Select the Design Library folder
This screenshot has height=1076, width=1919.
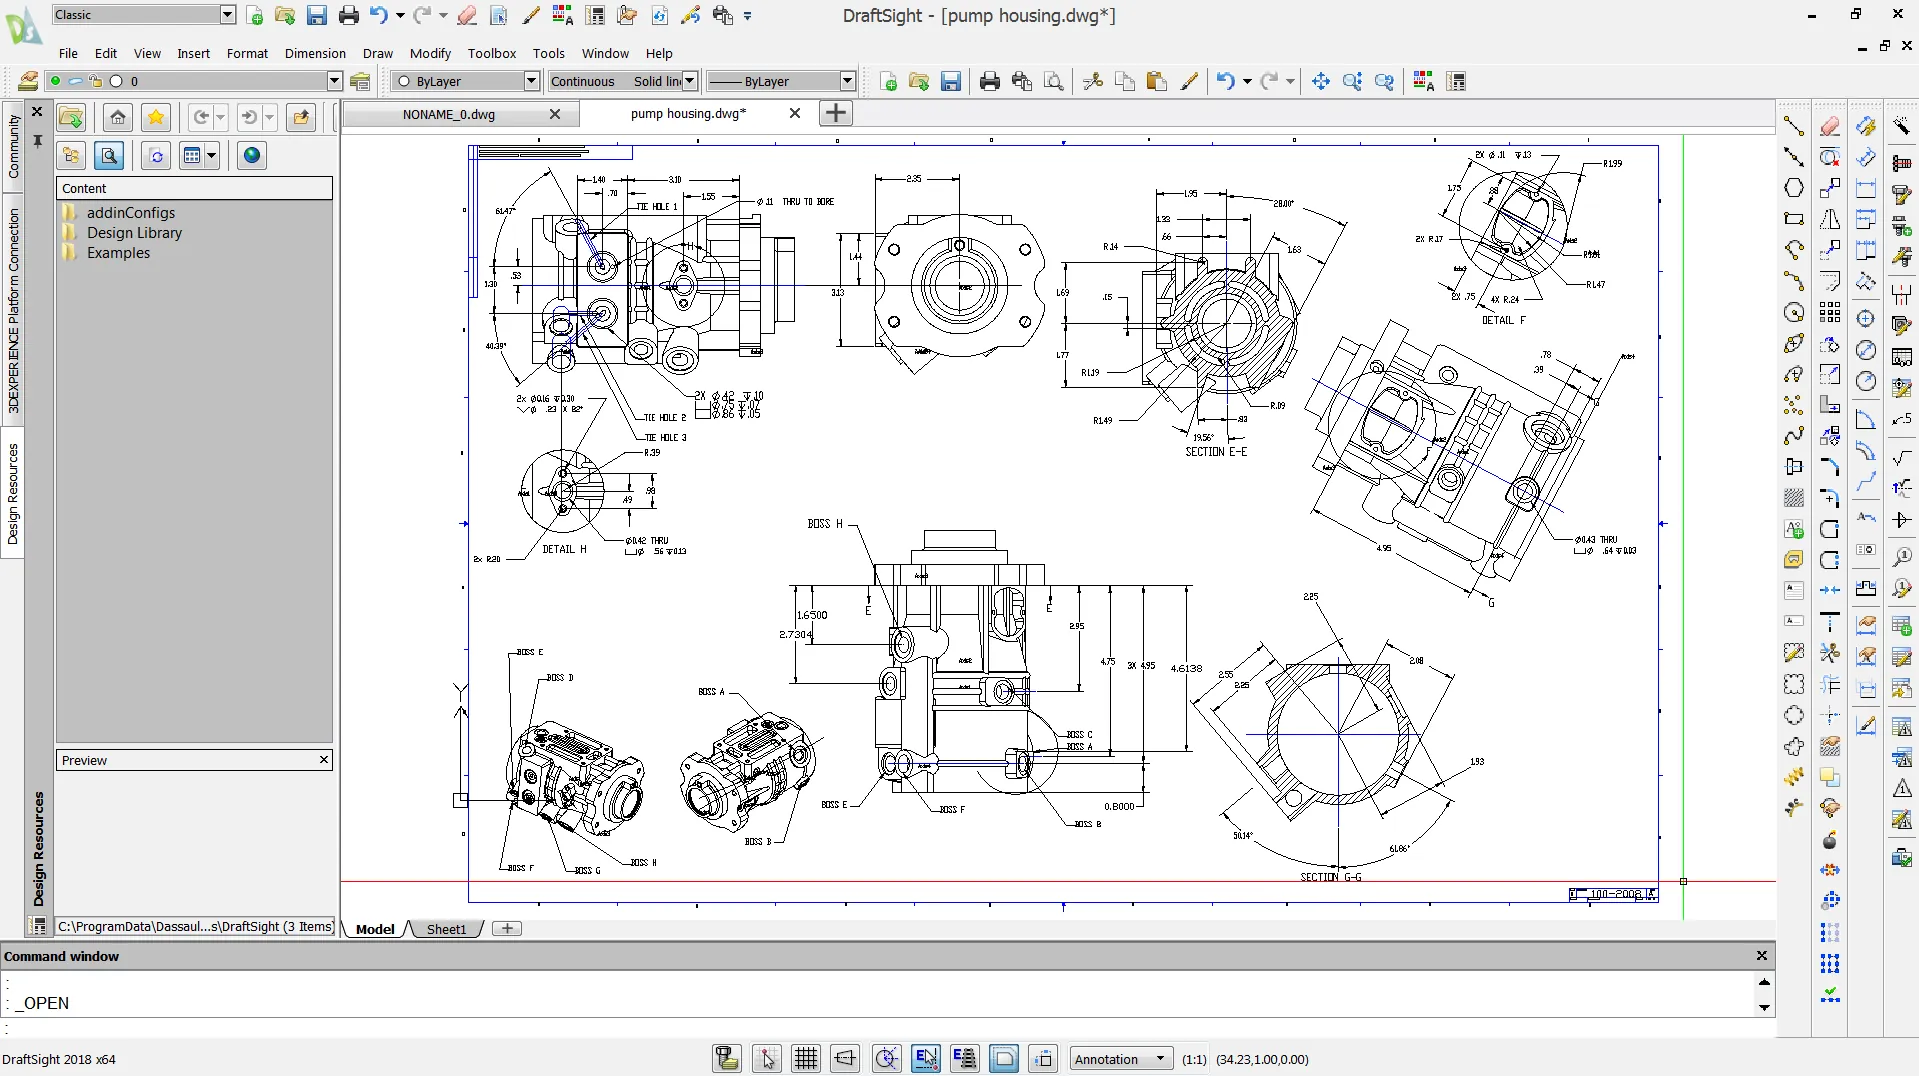point(134,233)
